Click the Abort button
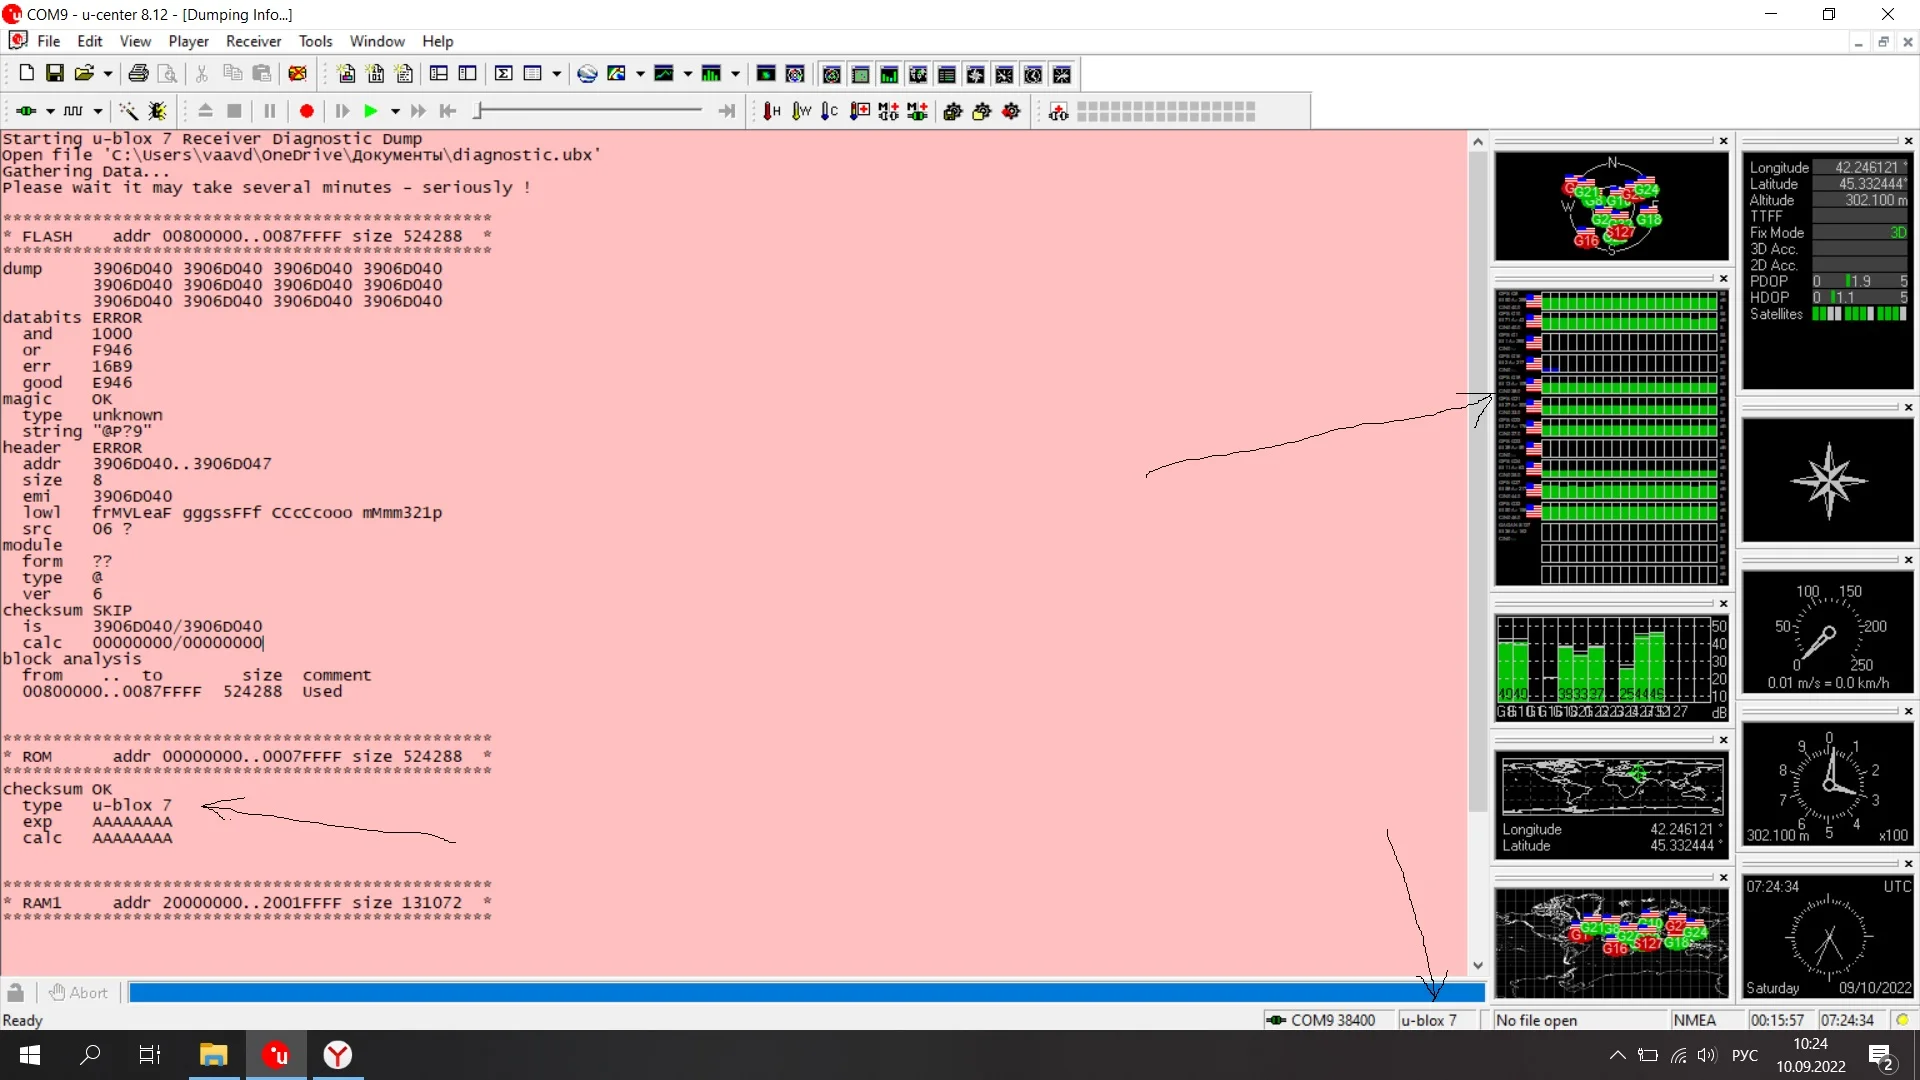The image size is (1920, 1080). 78,992
